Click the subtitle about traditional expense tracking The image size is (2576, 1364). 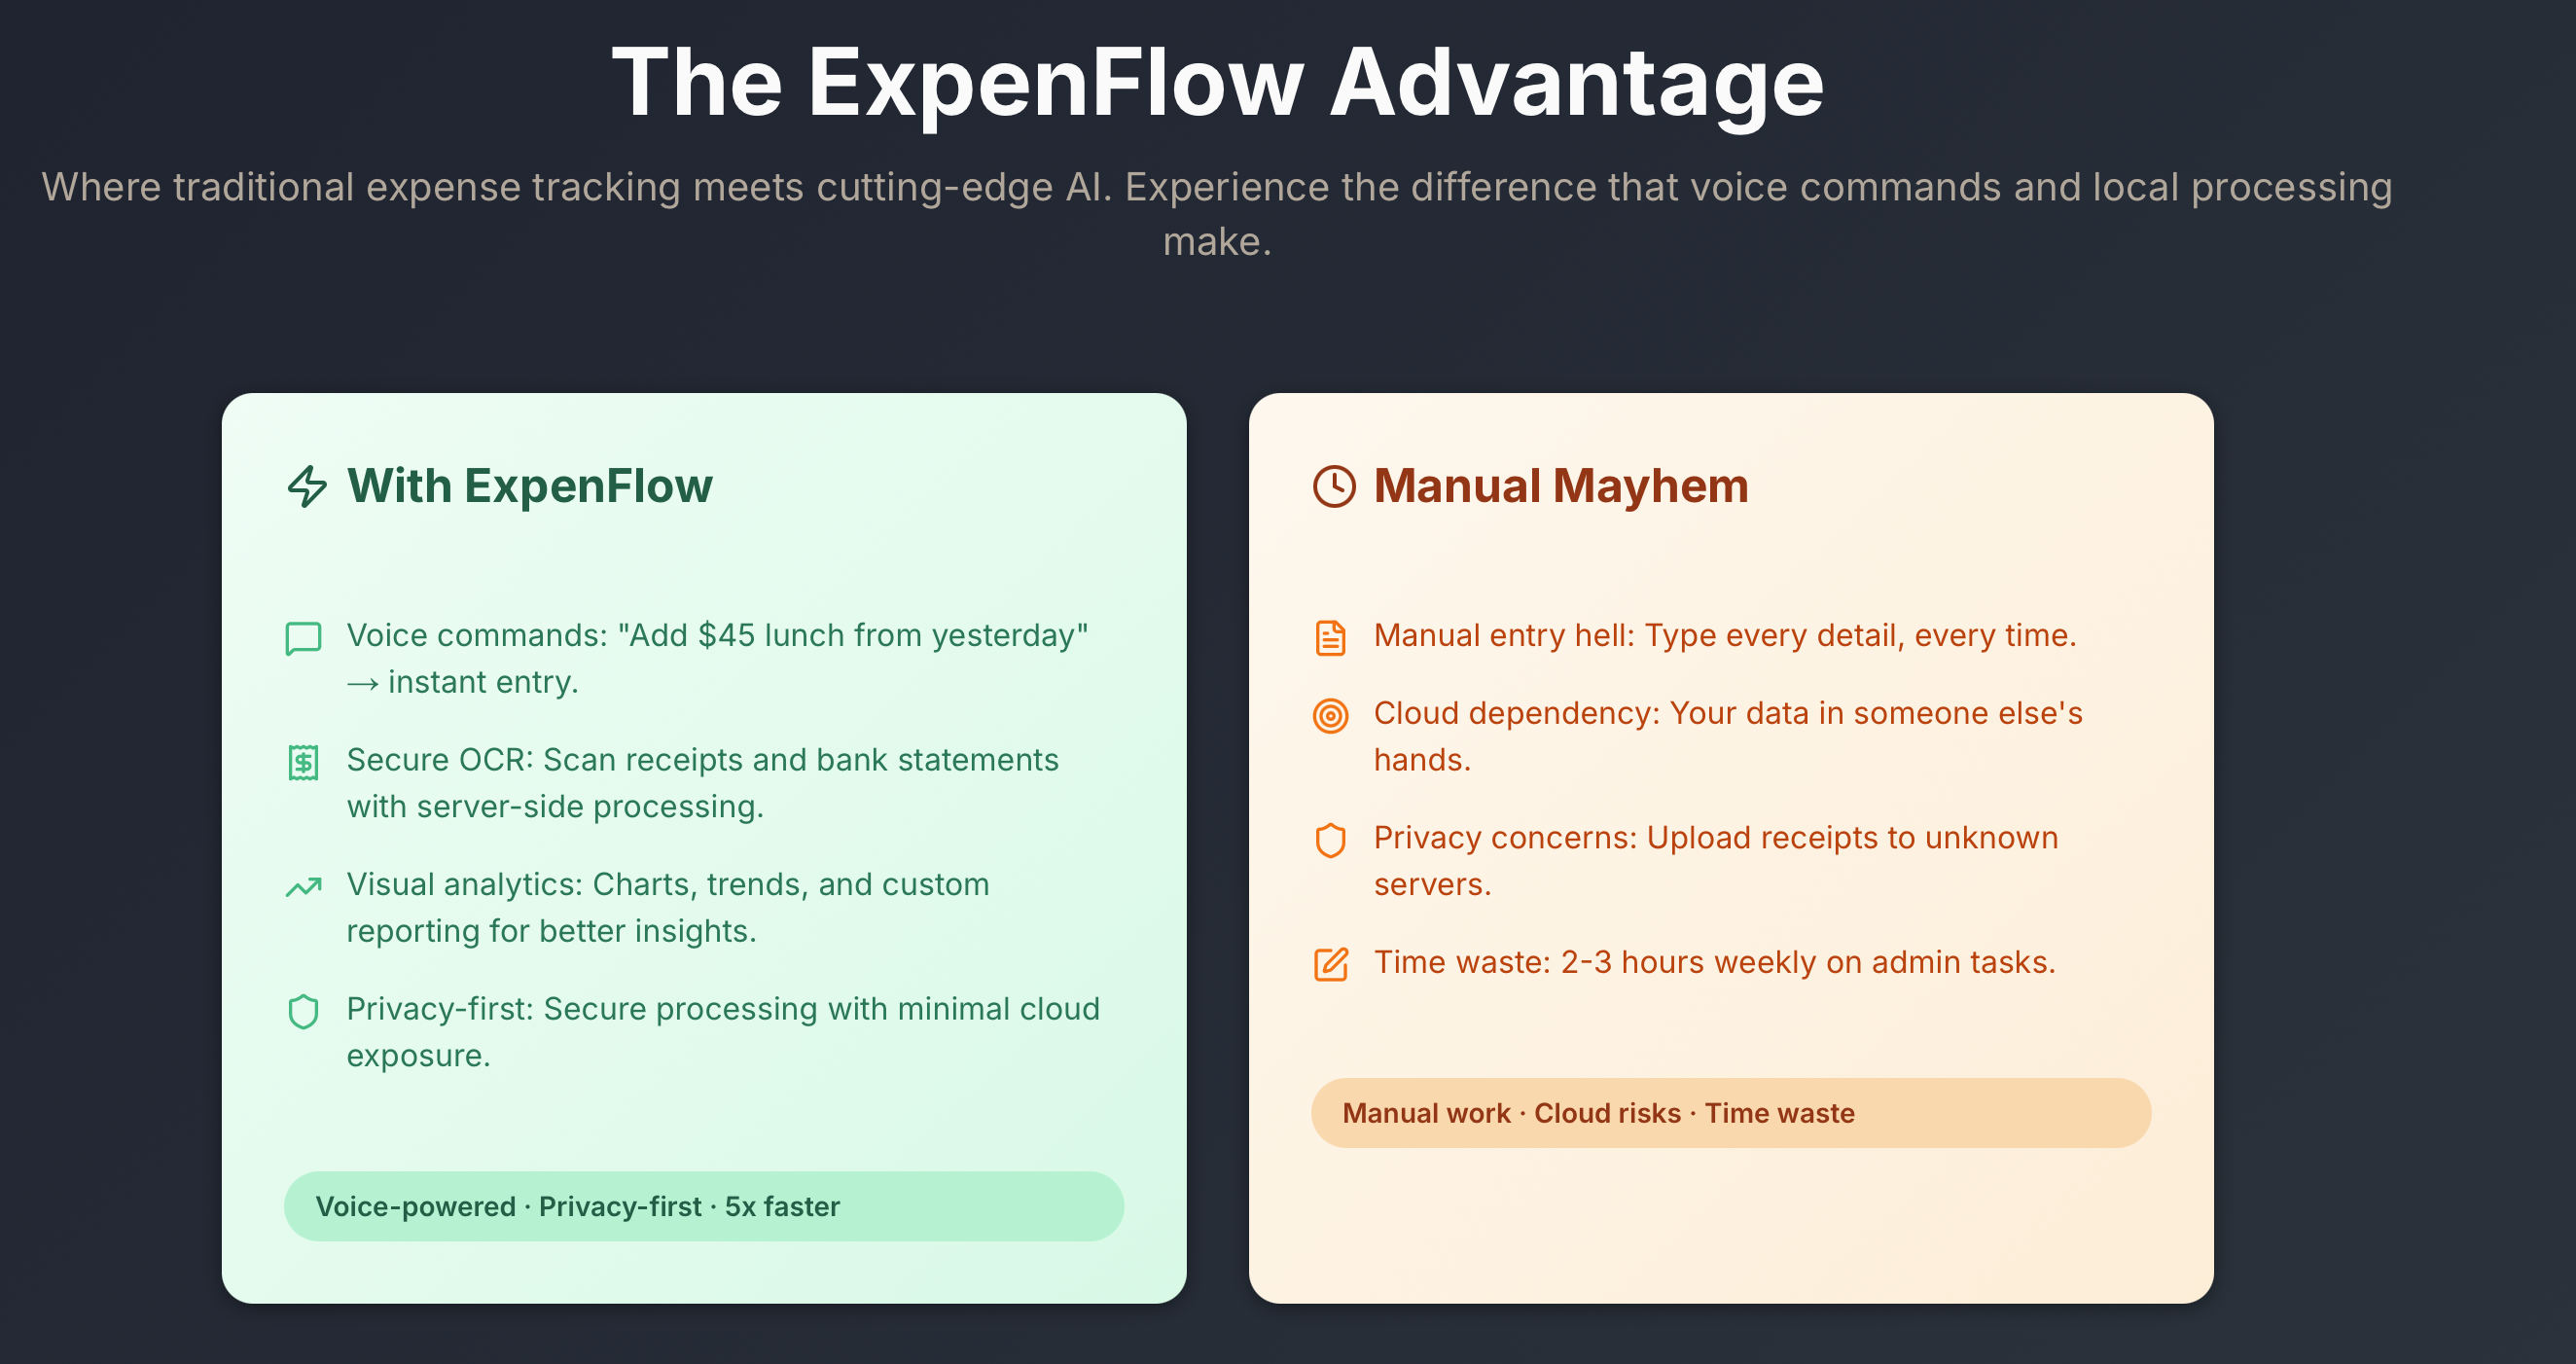[1217, 213]
